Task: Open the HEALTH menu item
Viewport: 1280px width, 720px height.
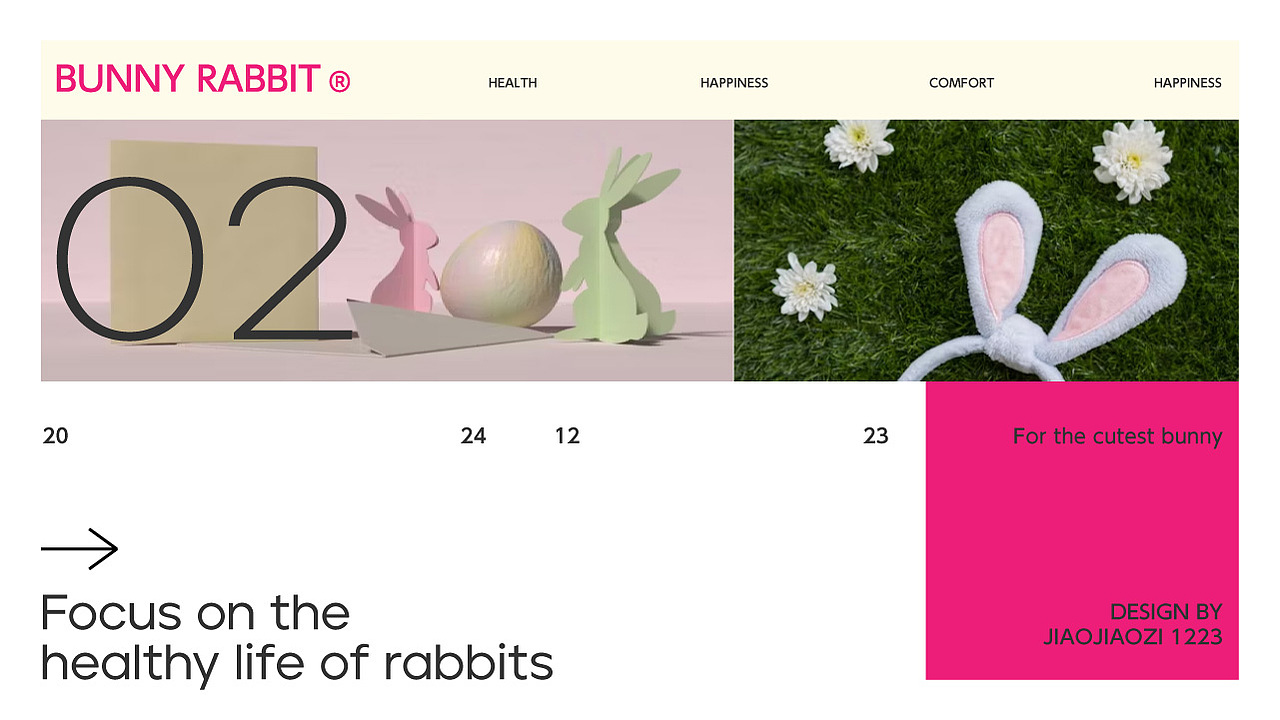Action: [x=513, y=83]
